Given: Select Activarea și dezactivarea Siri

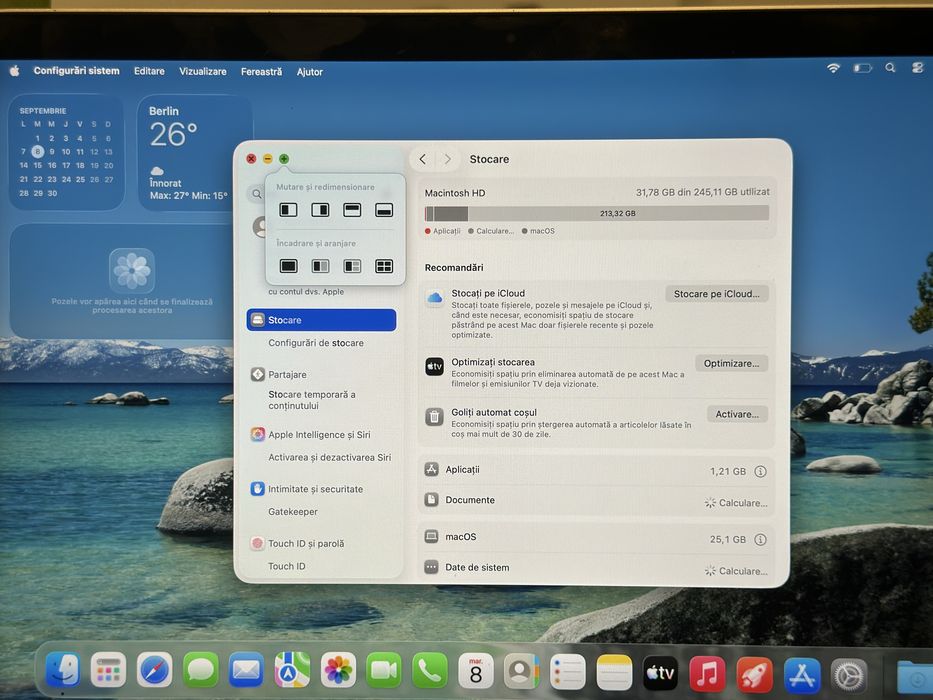Looking at the screenshot, I should [x=329, y=457].
